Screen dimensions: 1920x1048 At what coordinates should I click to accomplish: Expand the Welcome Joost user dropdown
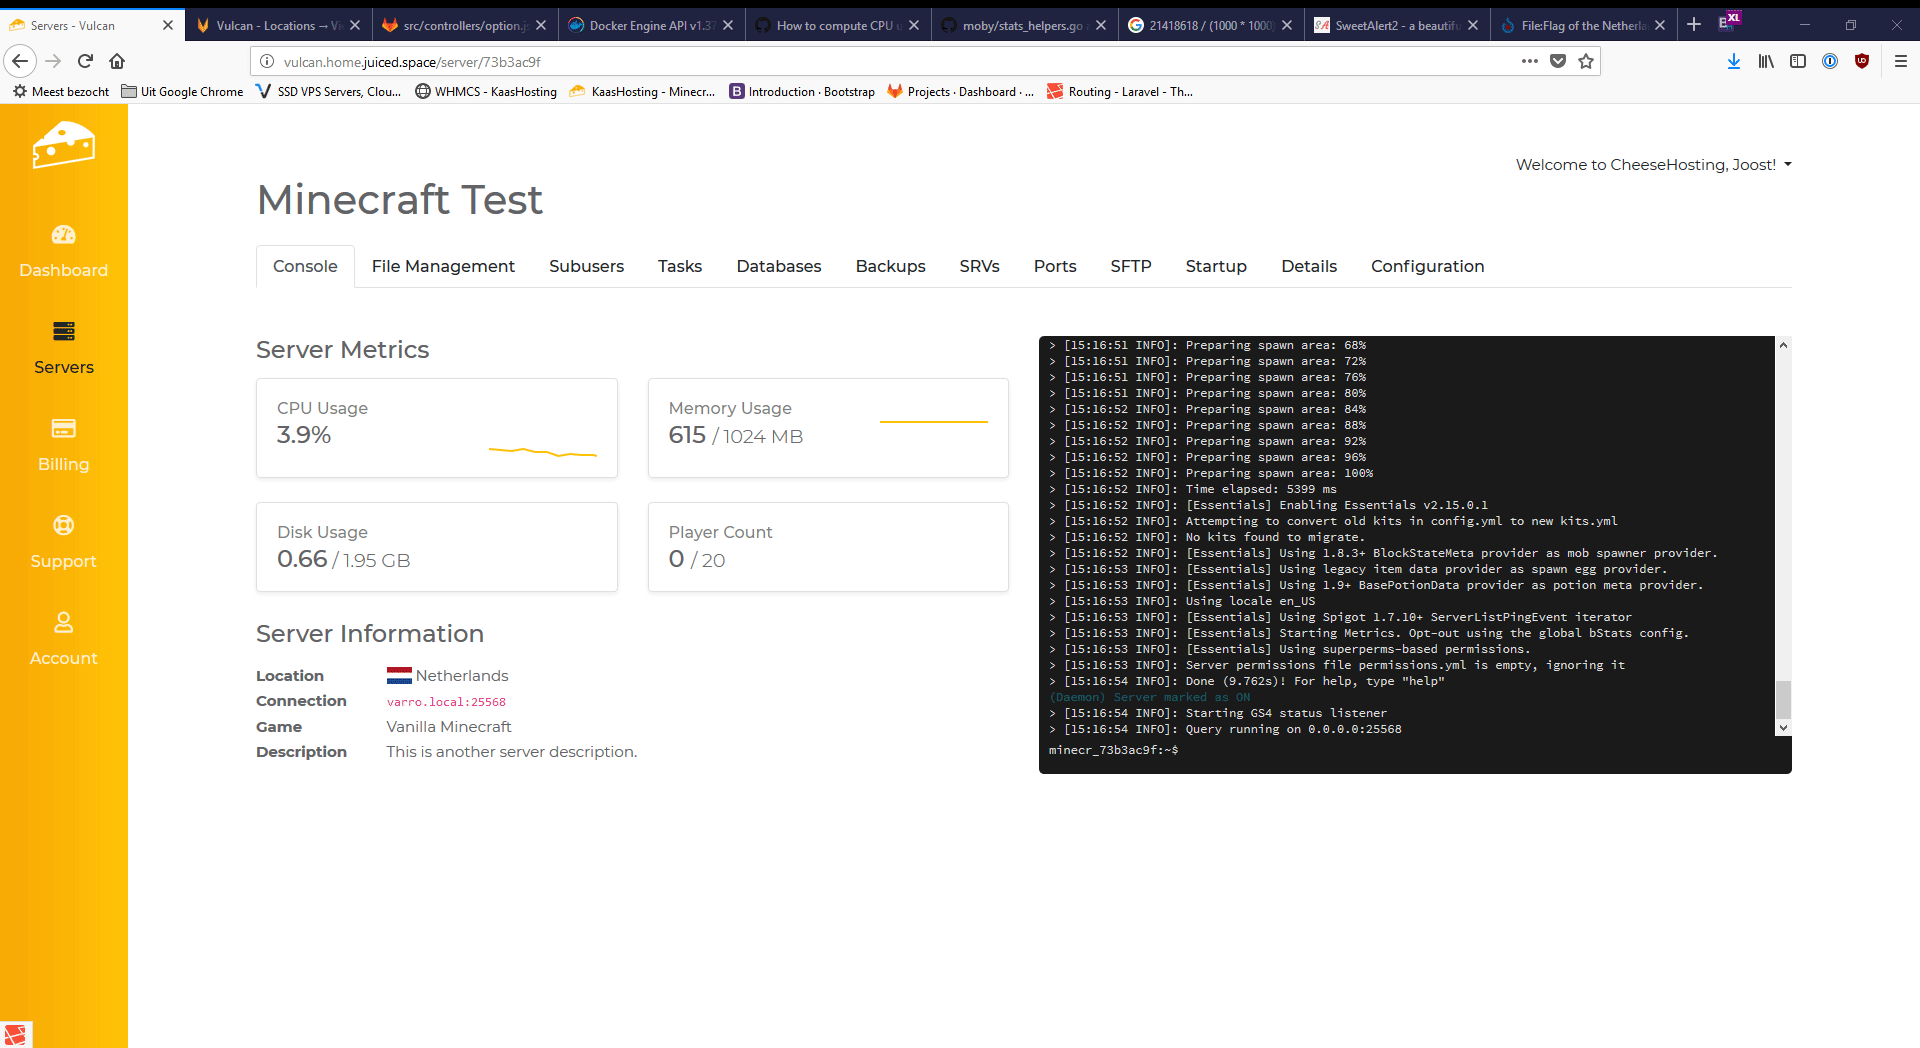coord(1653,165)
